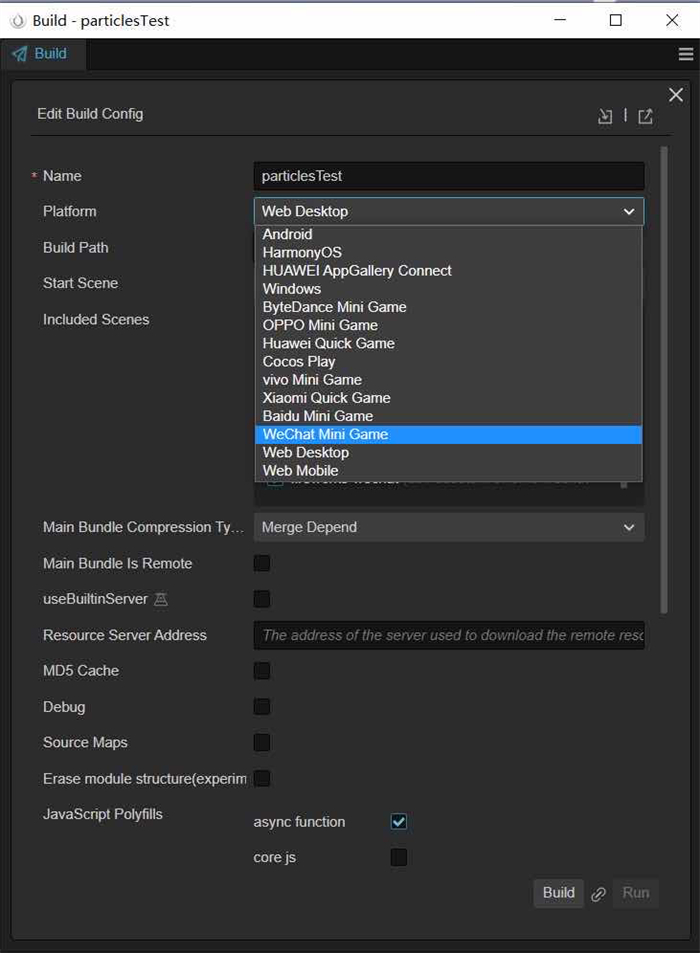This screenshot has height=953, width=700.
Task: Toggle the Debug checkbox
Action: 262,707
